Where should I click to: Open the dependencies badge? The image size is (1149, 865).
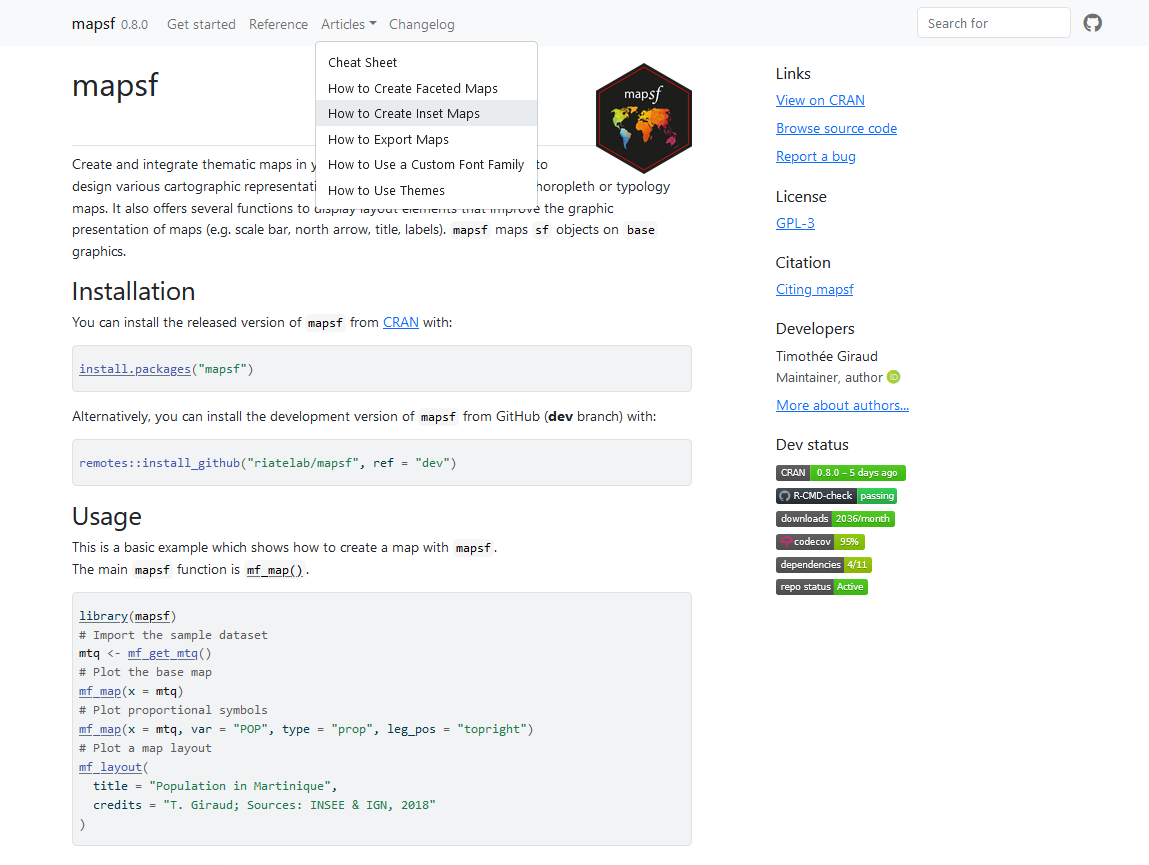point(824,565)
